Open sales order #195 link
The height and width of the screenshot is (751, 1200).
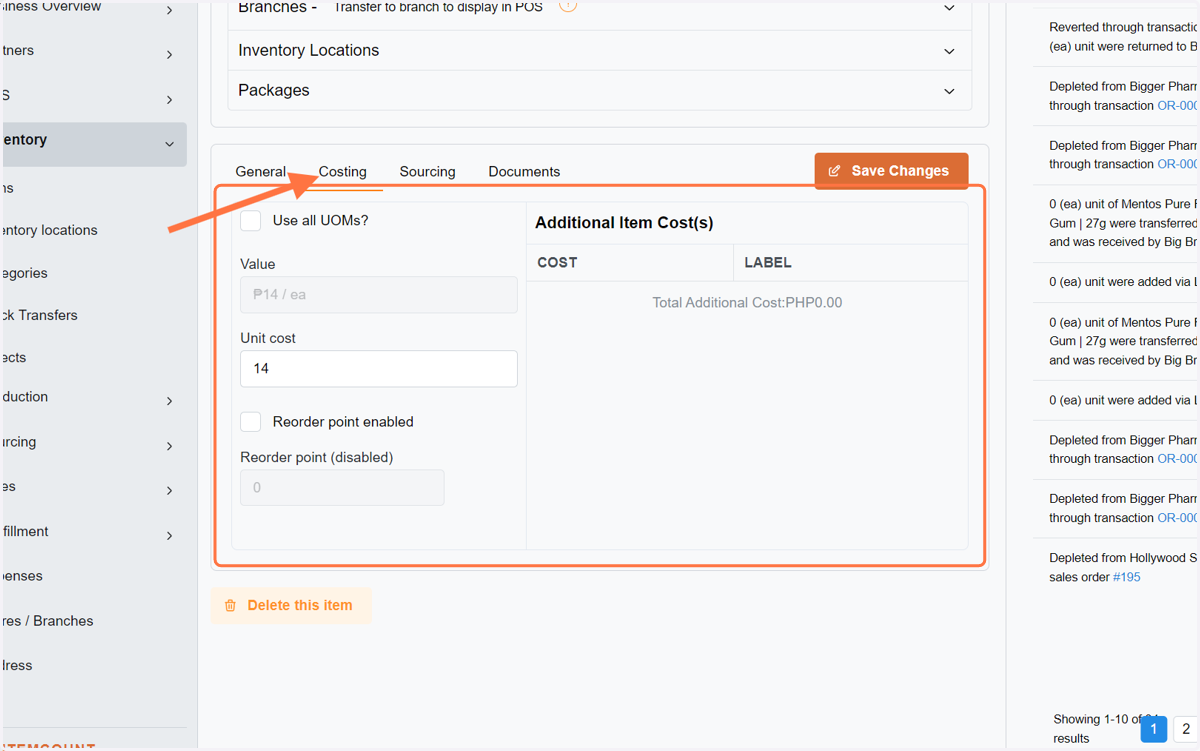coord(1126,577)
